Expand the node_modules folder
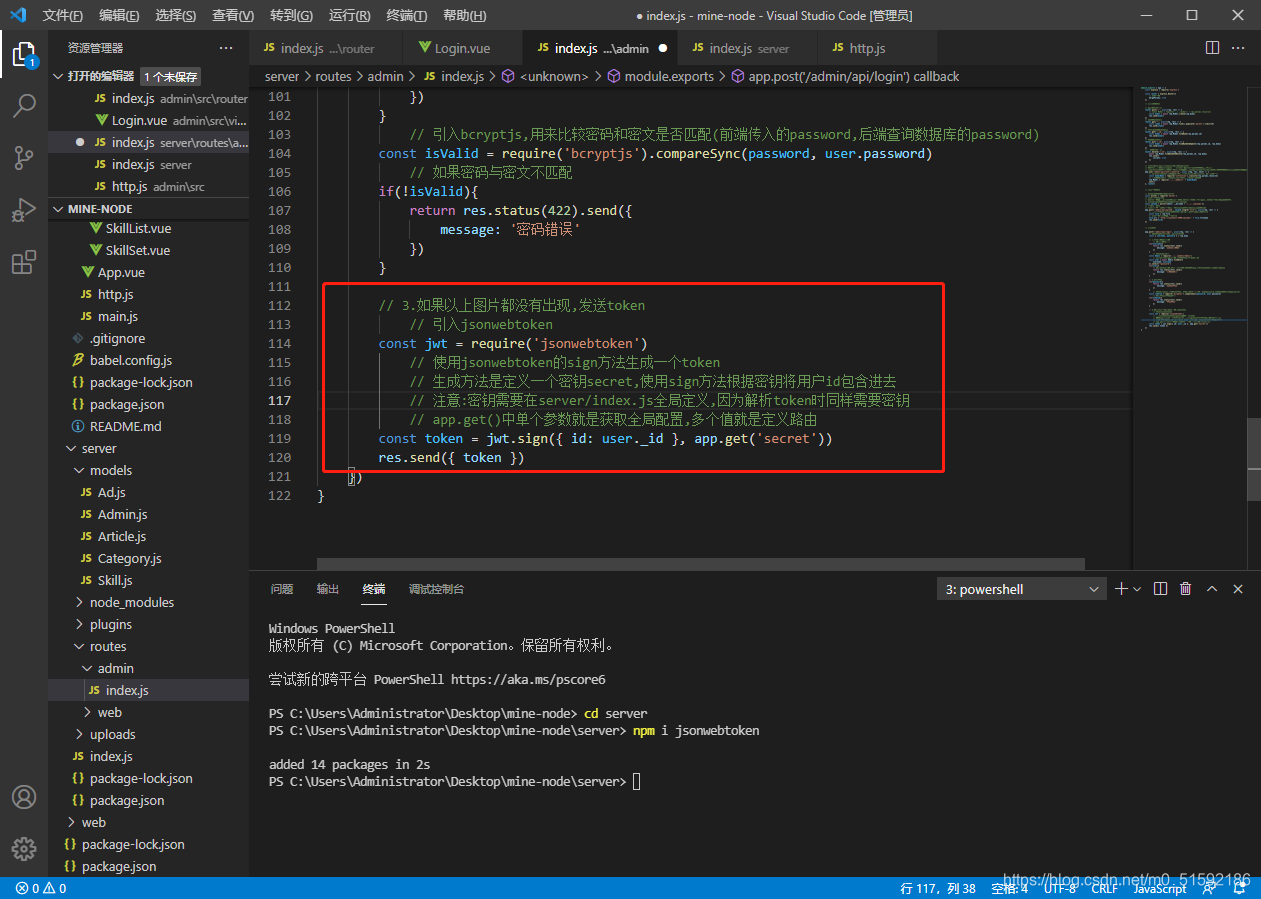This screenshot has height=899, width=1261. (131, 602)
